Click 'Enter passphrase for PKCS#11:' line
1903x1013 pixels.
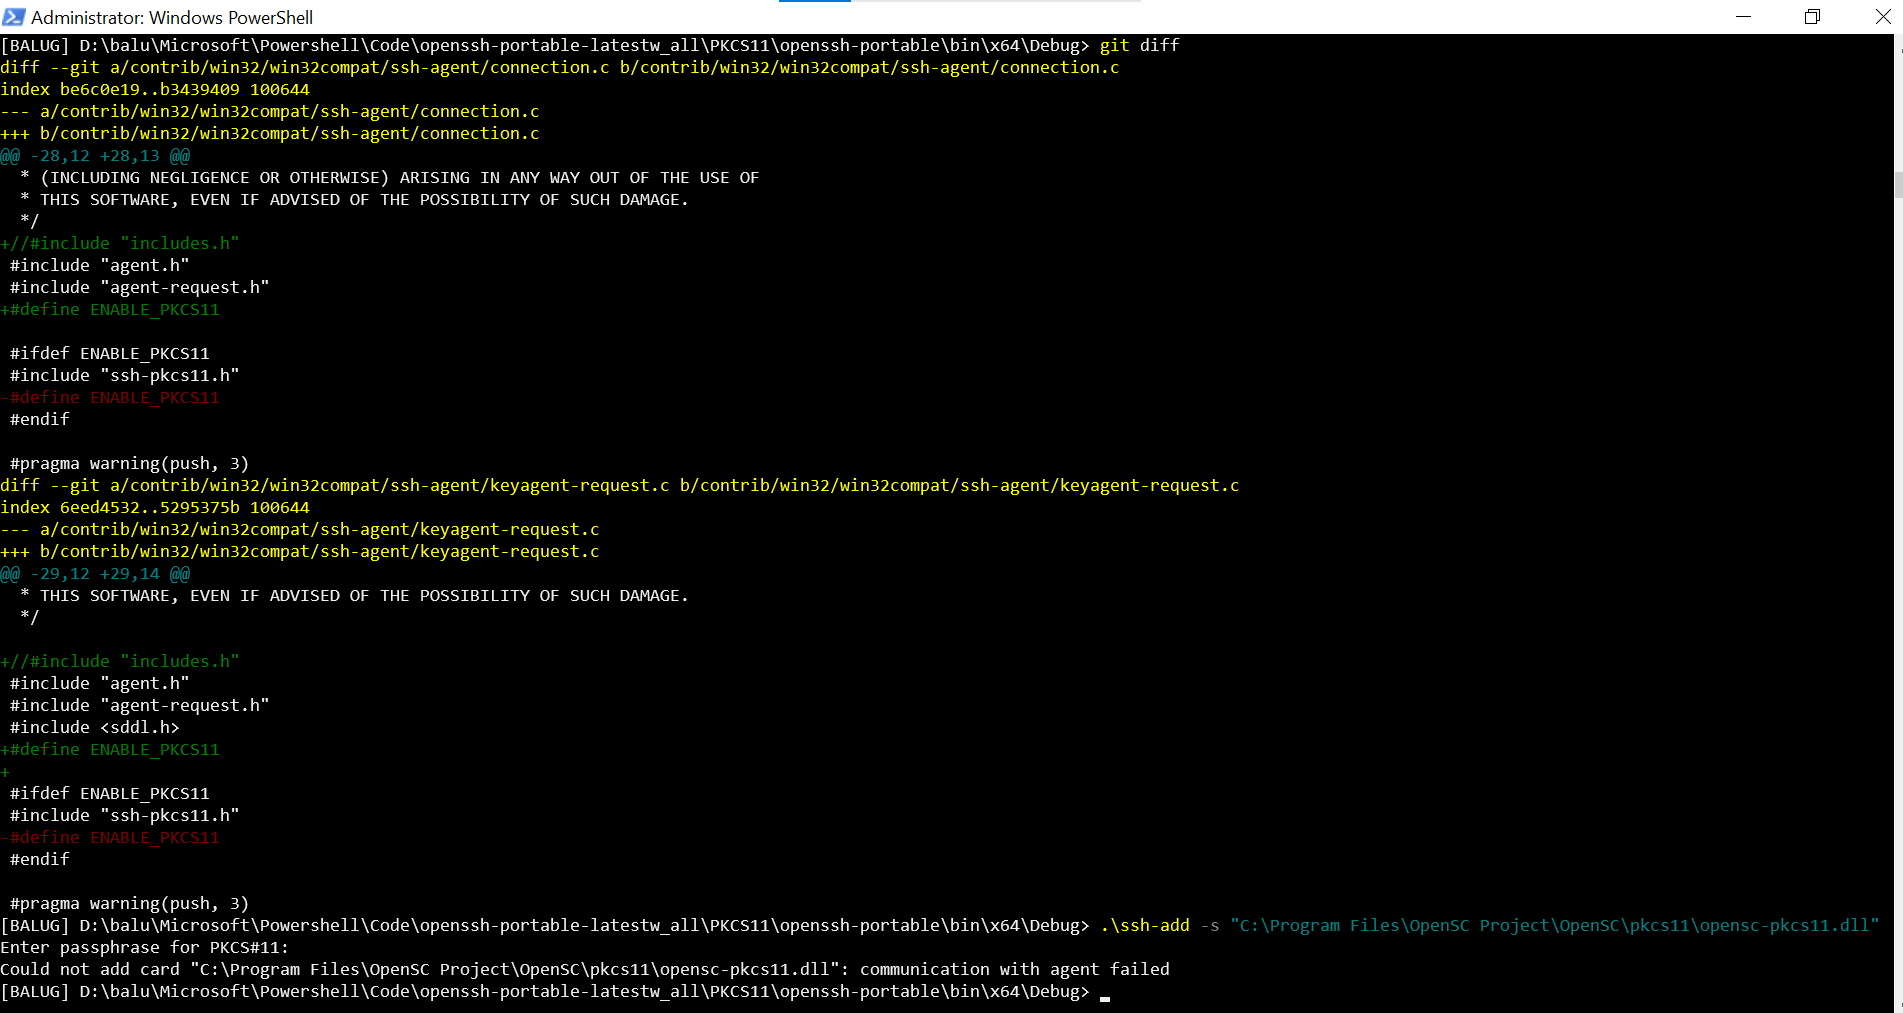pos(145,947)
